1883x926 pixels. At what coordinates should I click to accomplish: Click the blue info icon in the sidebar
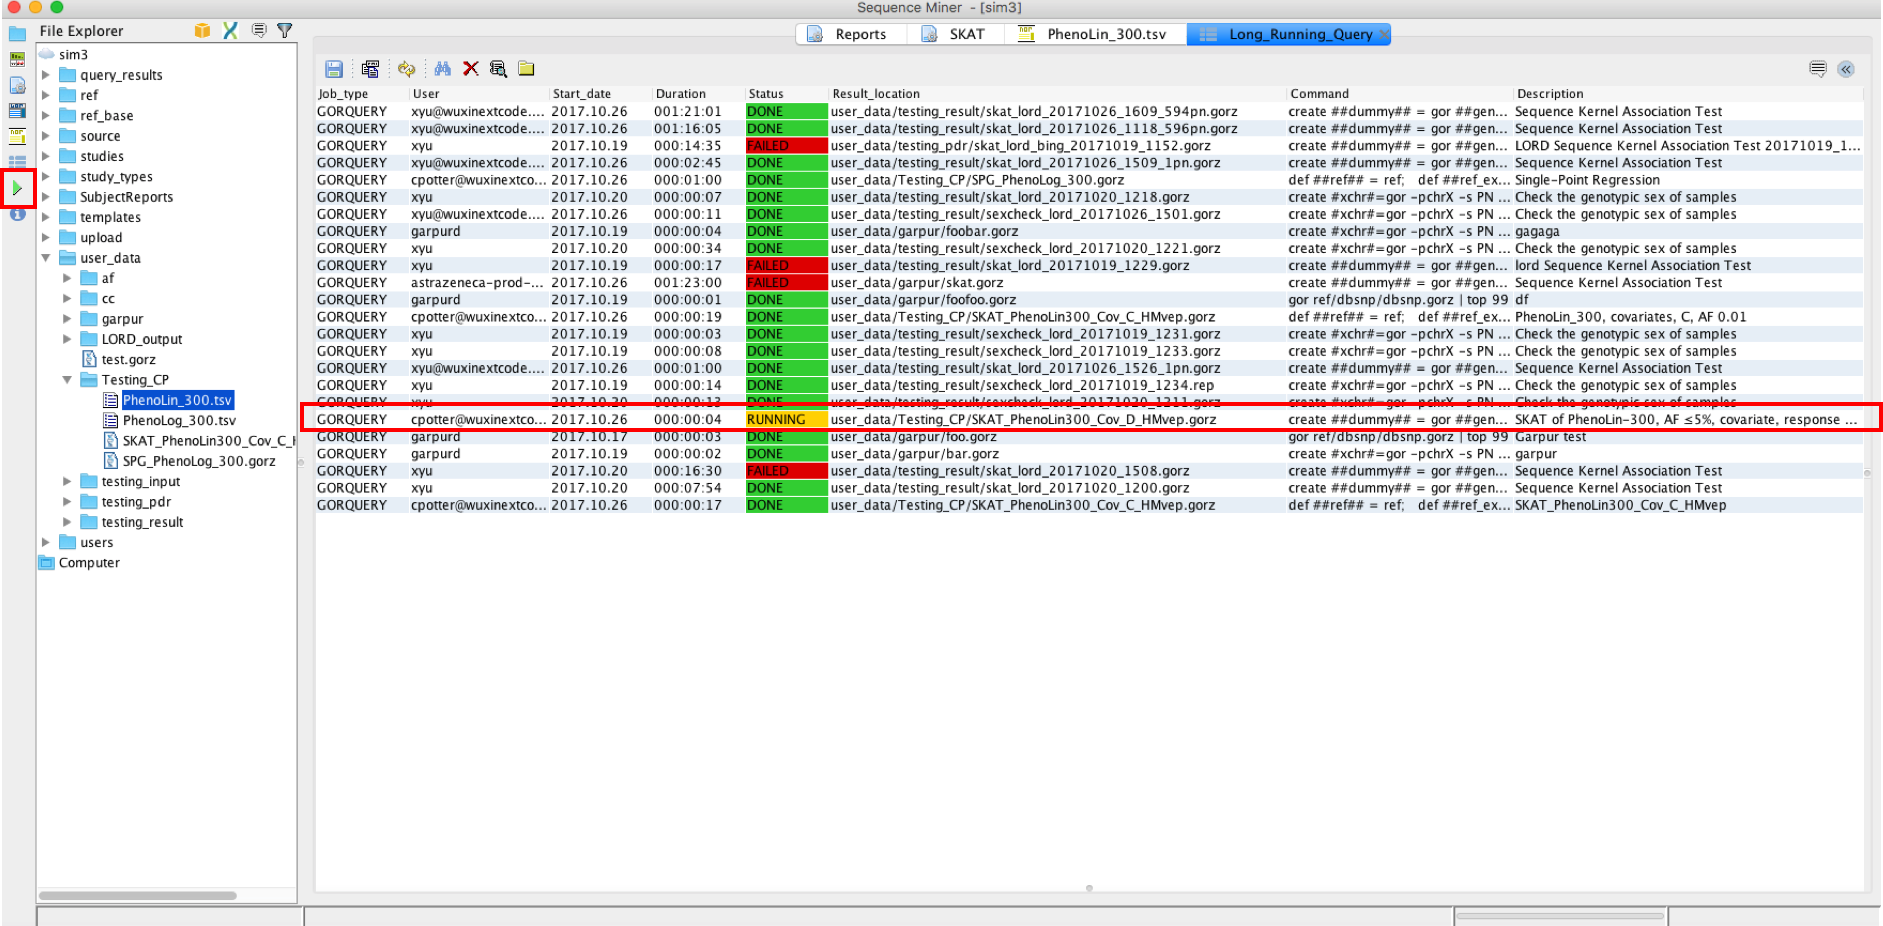tap(17, 214)
